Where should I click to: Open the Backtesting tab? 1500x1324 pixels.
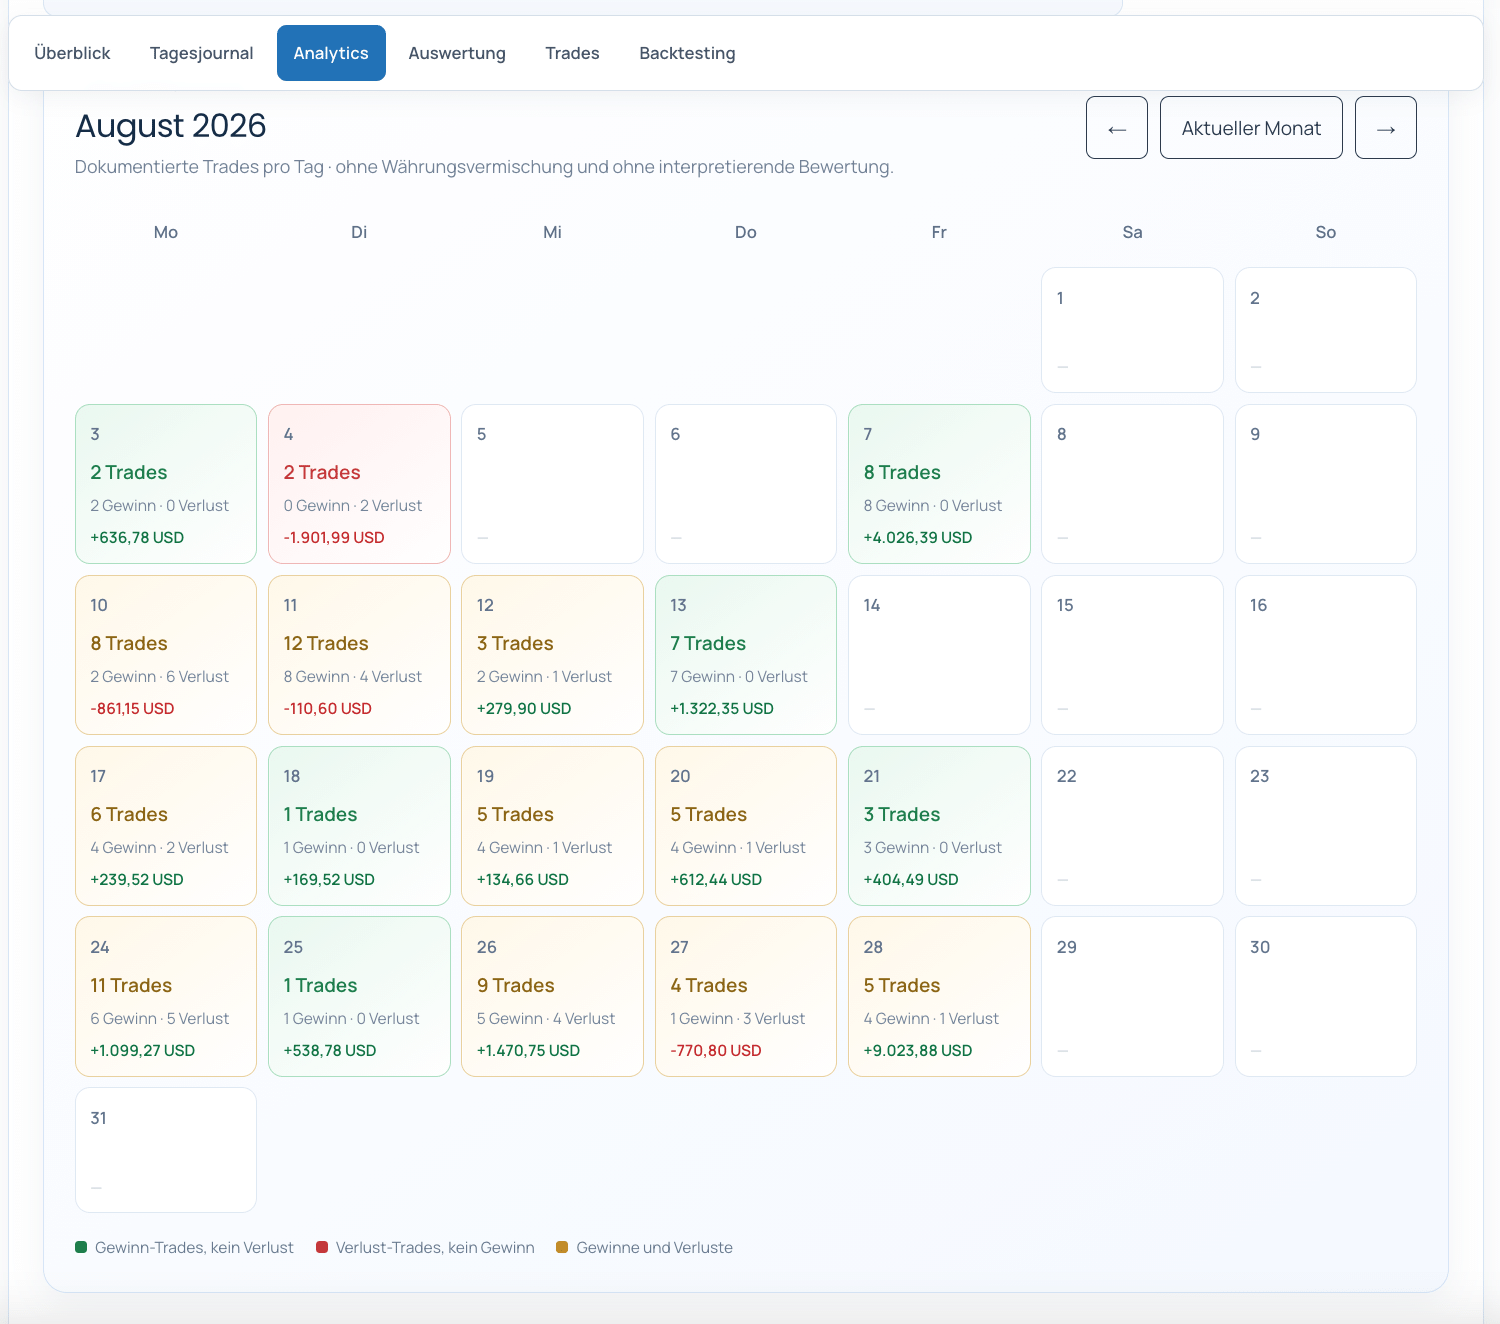click(x=687, y=53)
